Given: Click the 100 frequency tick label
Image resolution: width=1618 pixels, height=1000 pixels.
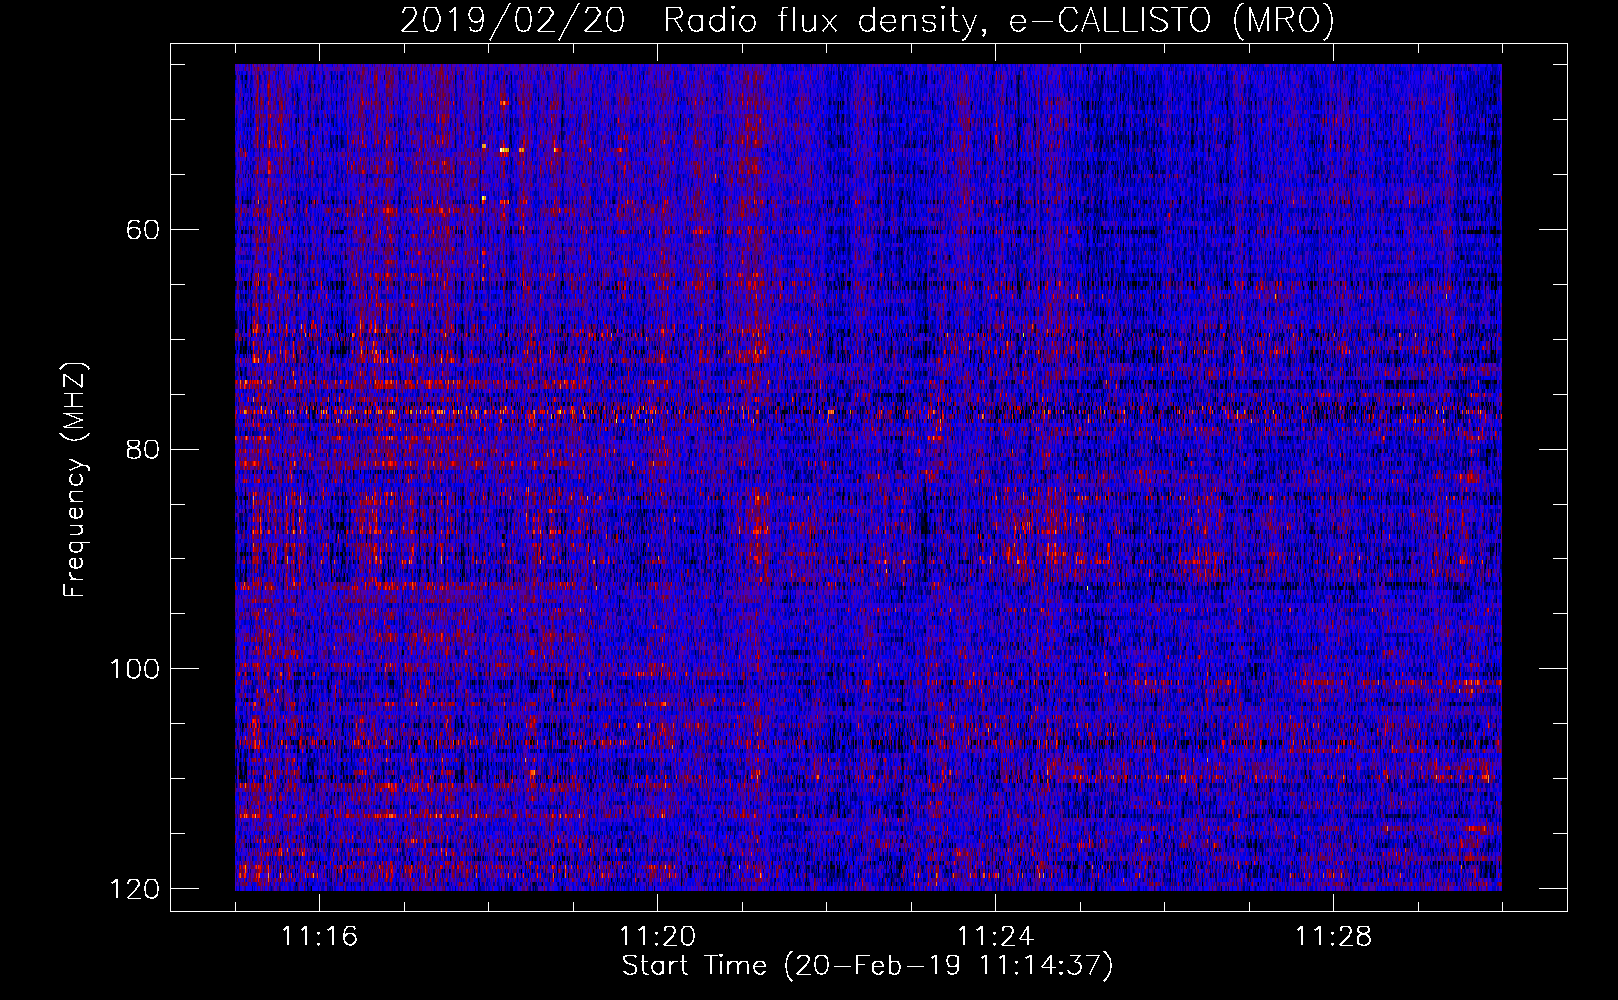Looking at the screenshot, I should [134, 669].
